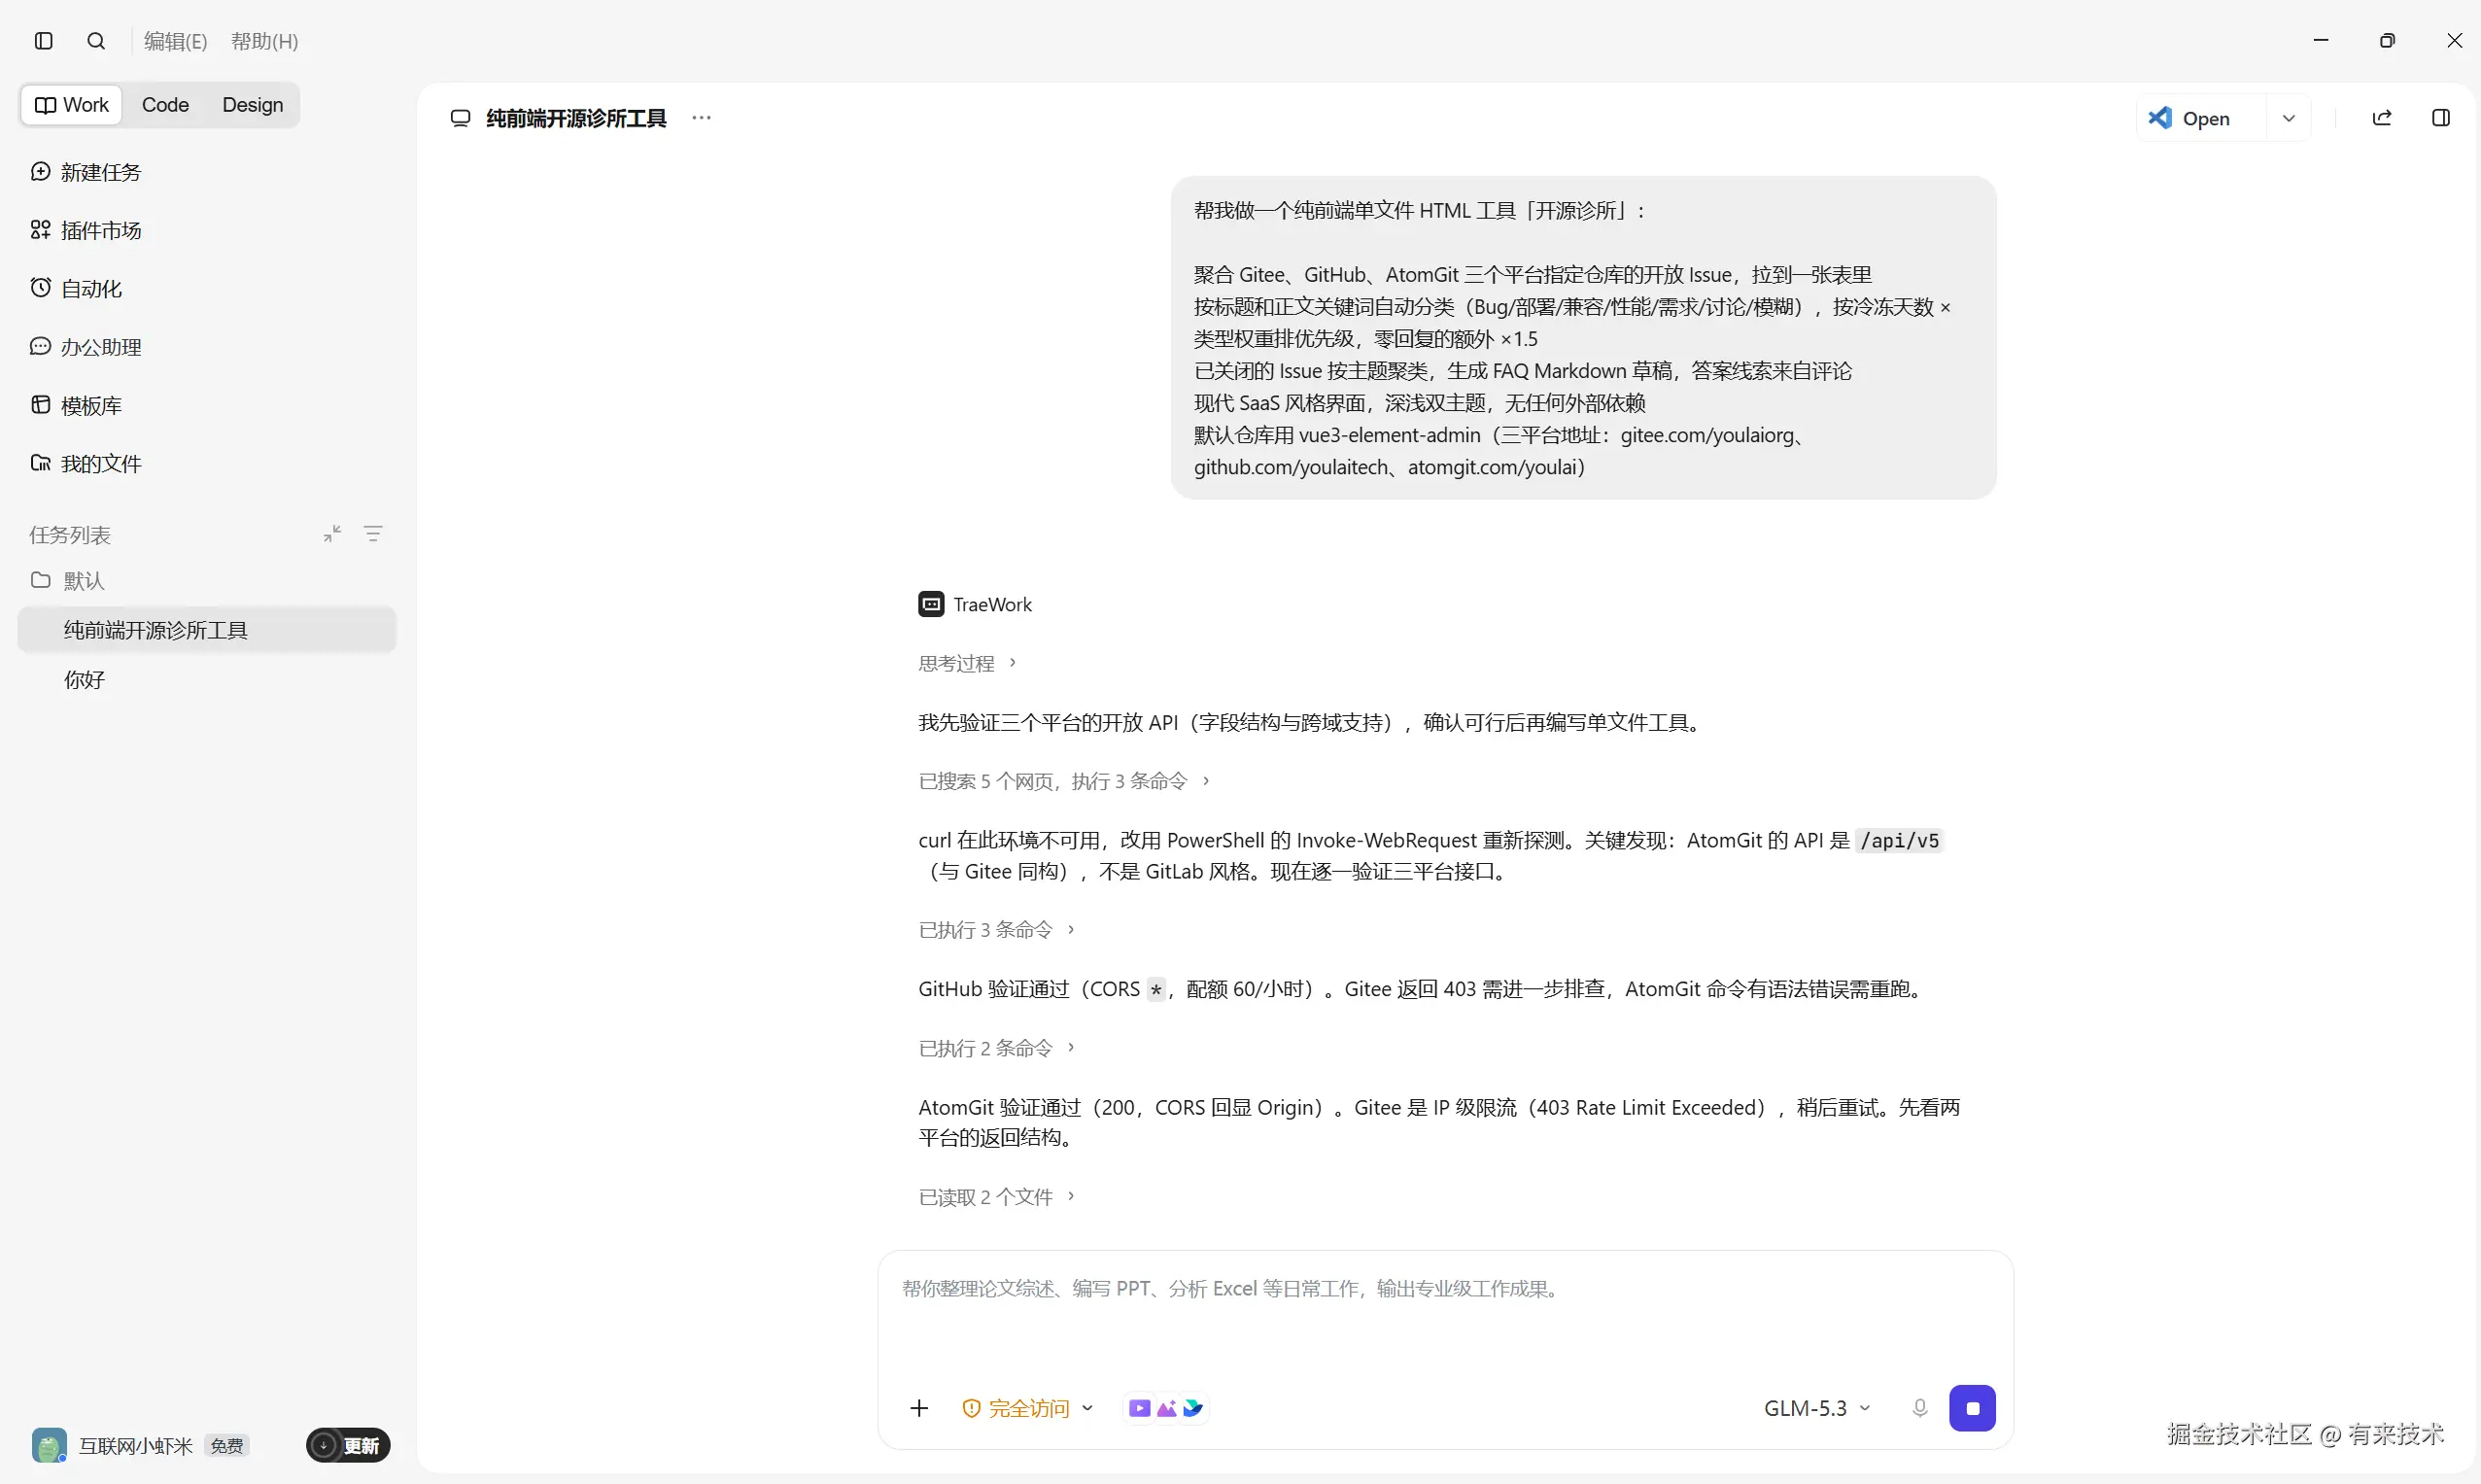Click the 更新 update button

pyautogui.click(x=348, y=1445)
